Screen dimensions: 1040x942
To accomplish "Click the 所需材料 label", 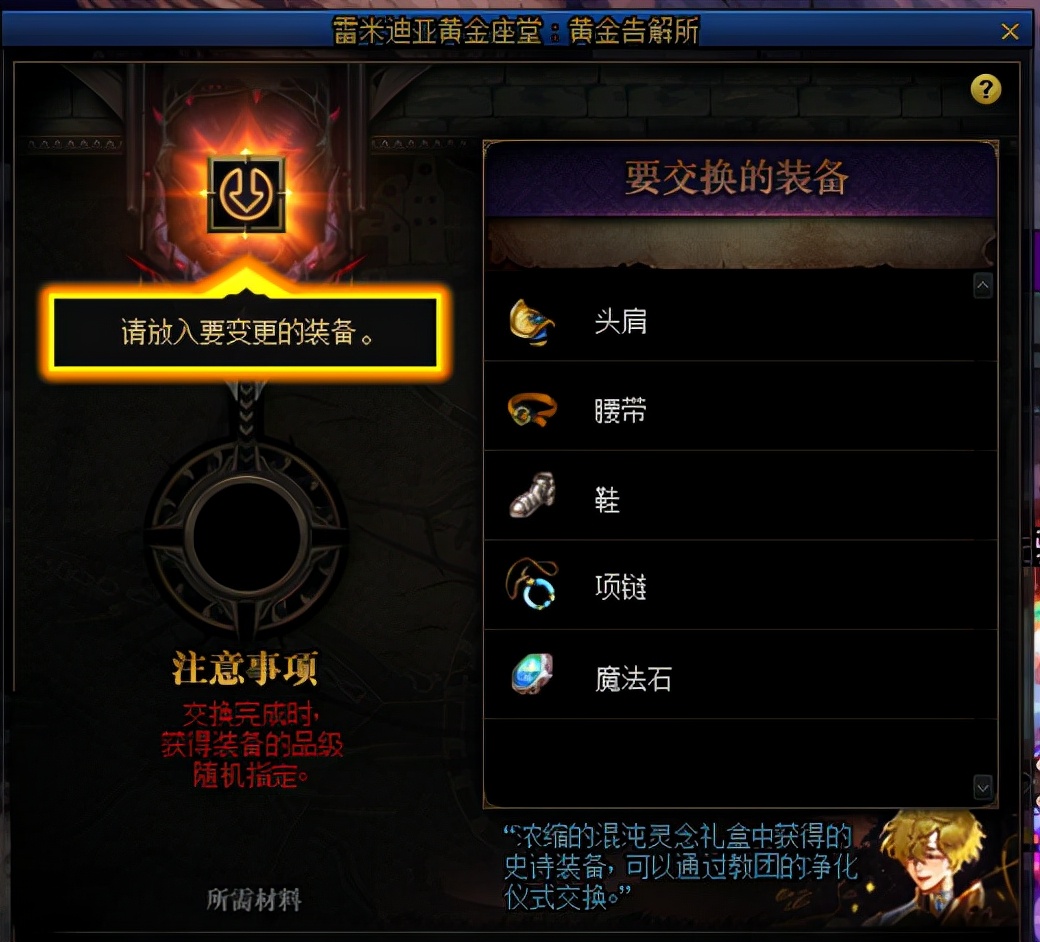I will coord(254,900).
